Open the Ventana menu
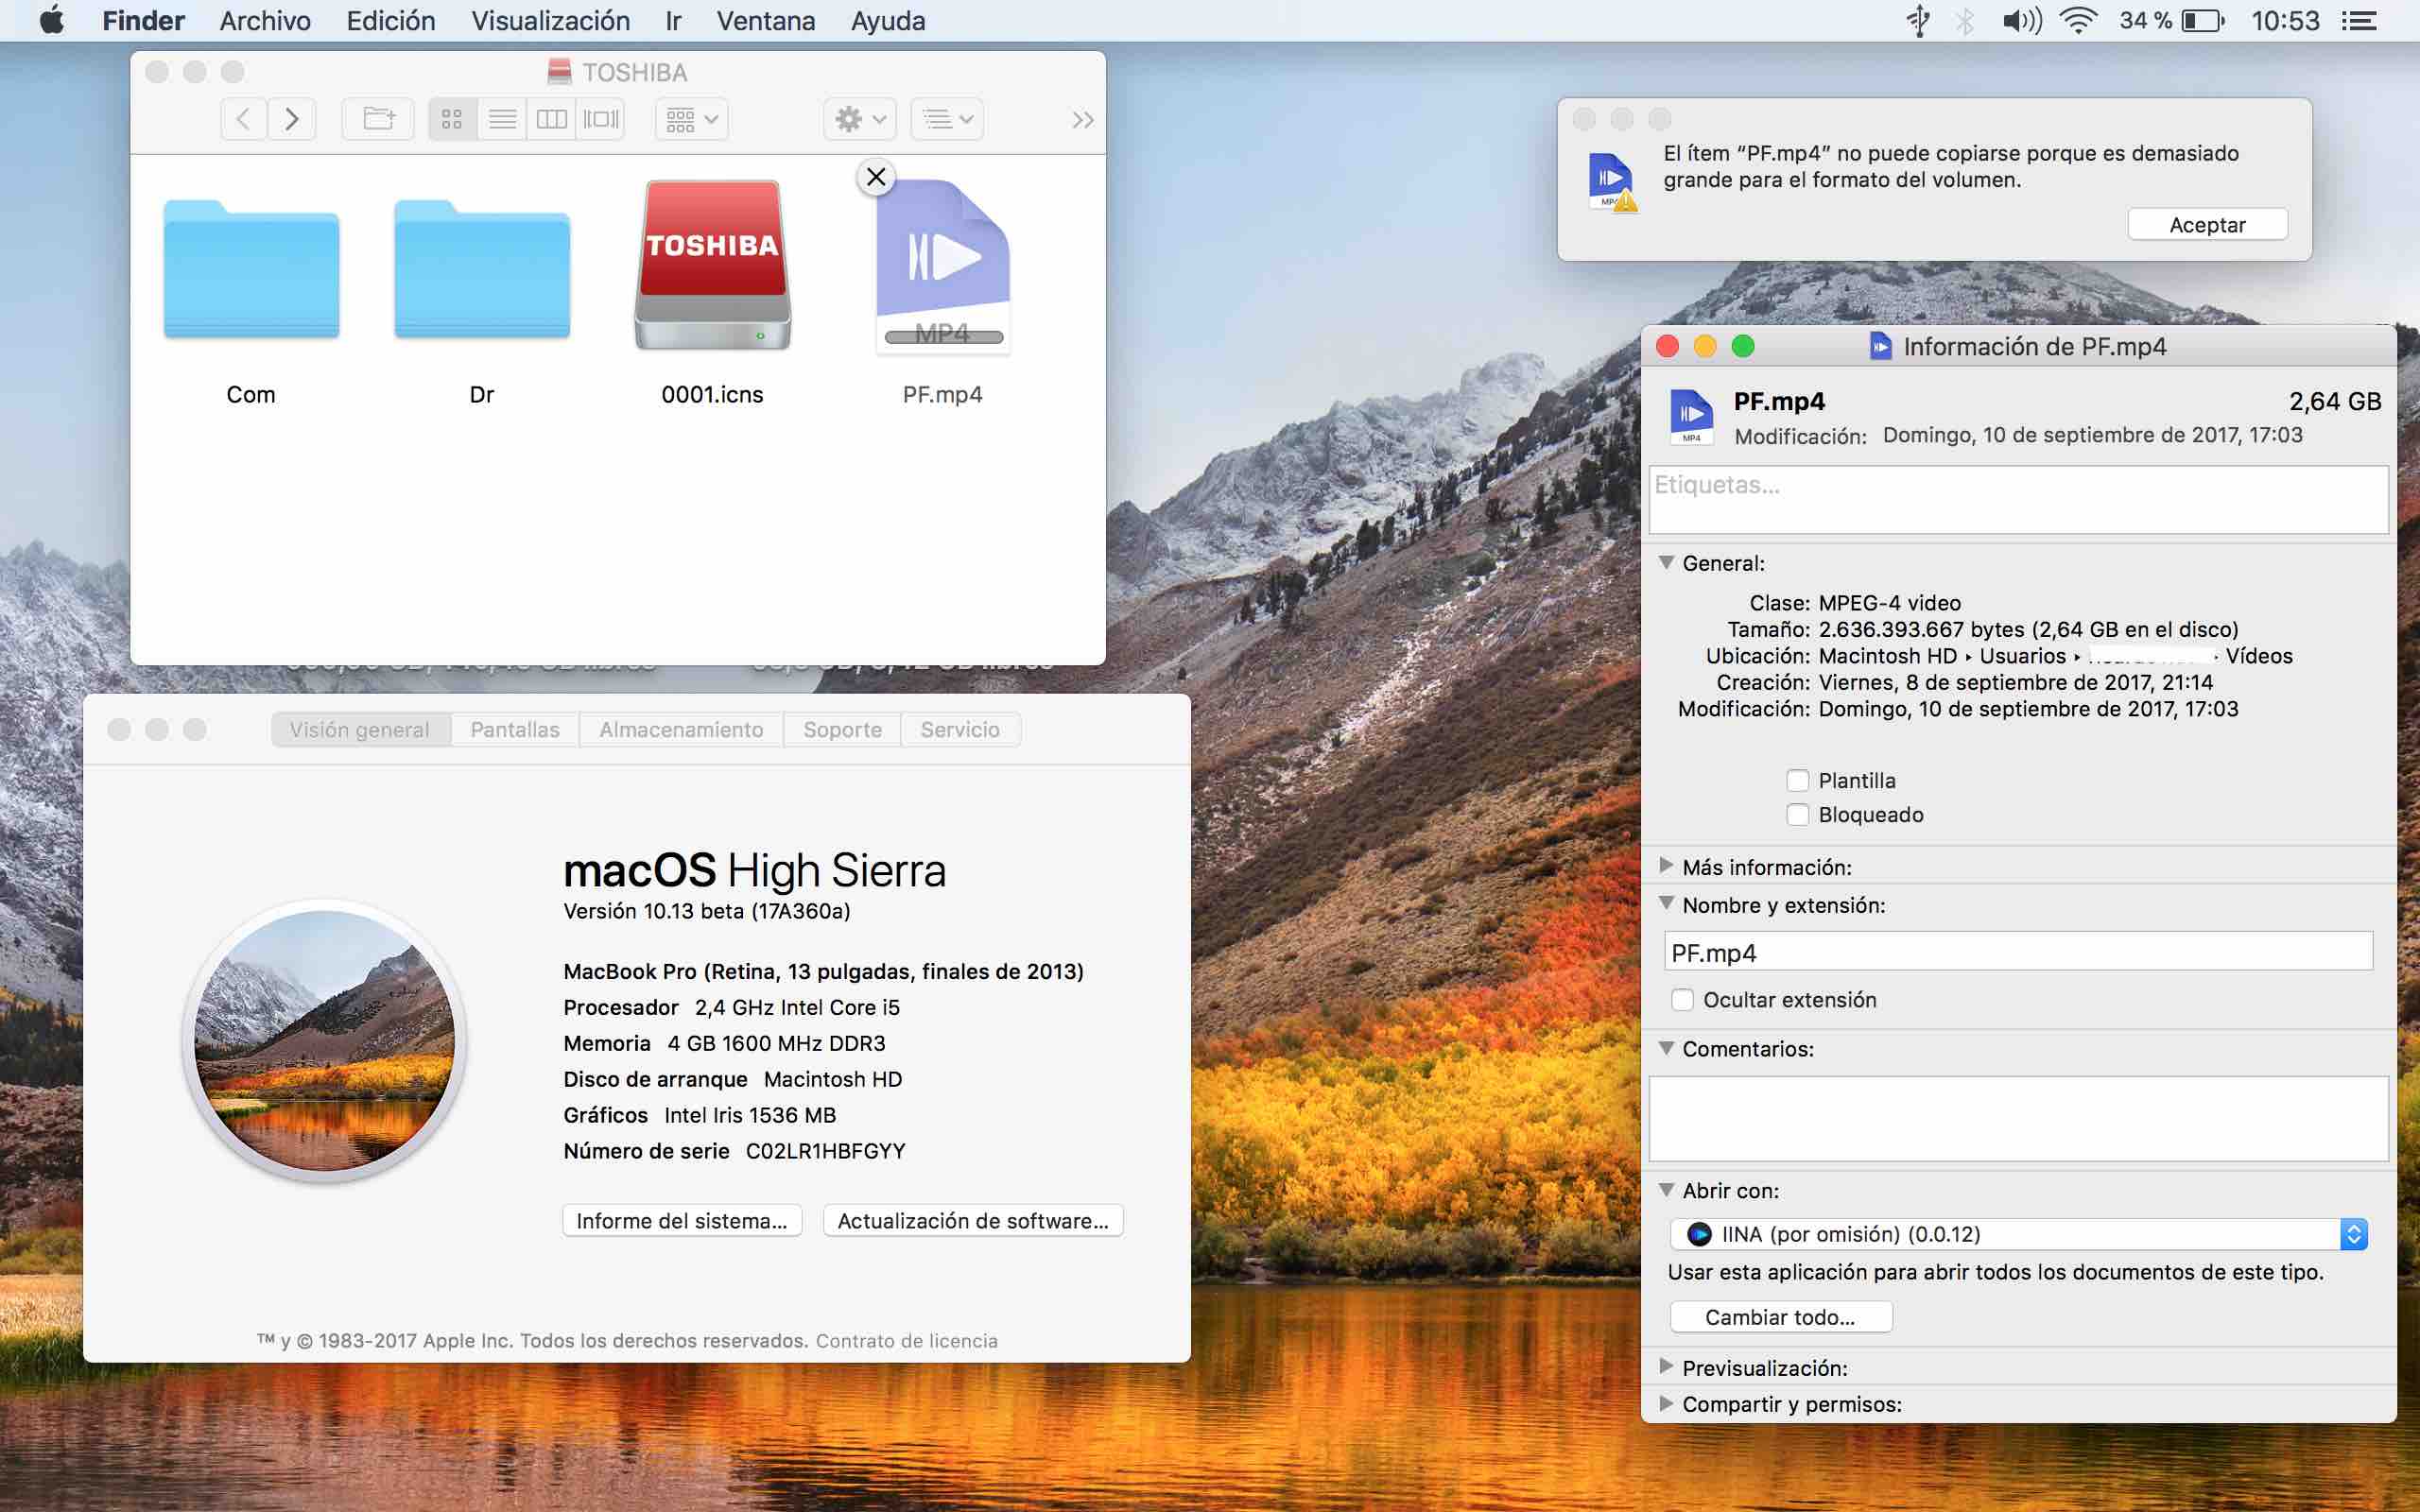Screen dimensions: 2420x1512 [766, 20]
